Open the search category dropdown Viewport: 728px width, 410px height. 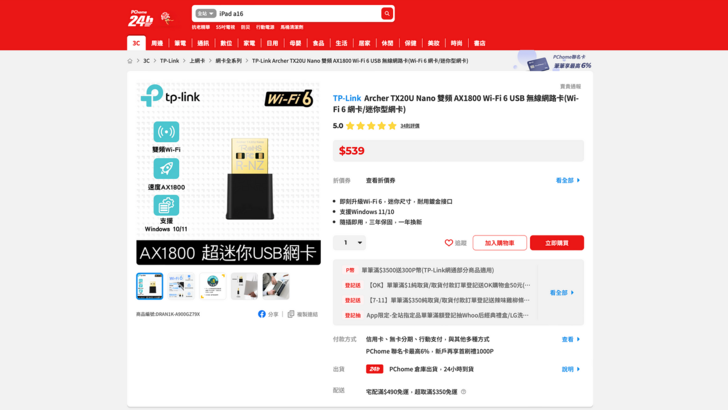(205, 14)
